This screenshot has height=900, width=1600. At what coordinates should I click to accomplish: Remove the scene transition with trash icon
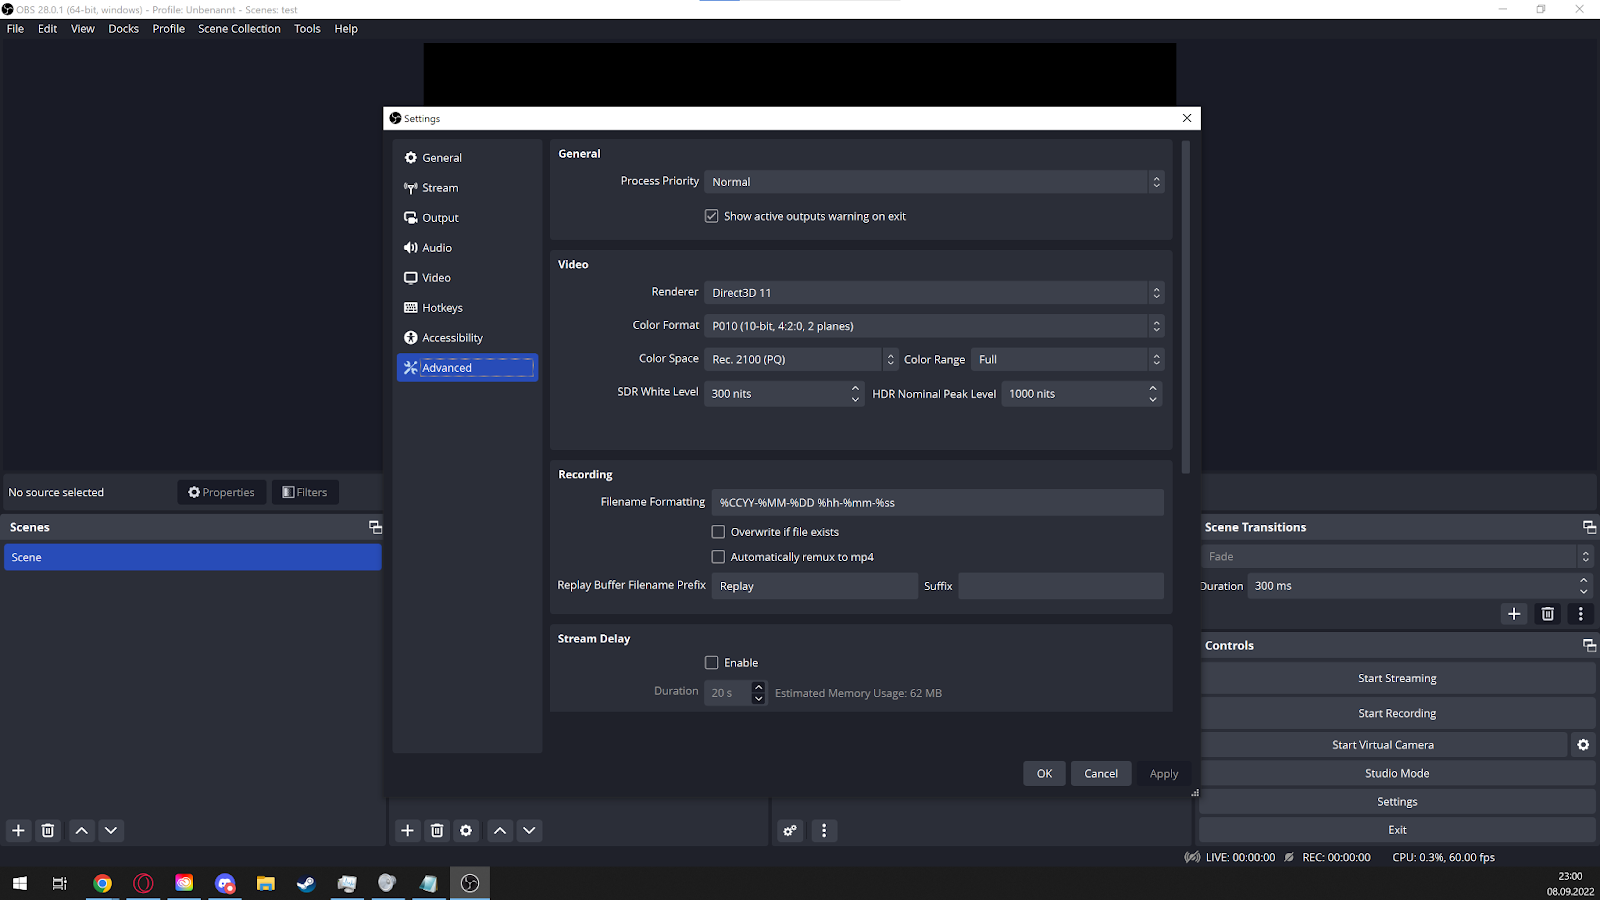coord(1548,614)
